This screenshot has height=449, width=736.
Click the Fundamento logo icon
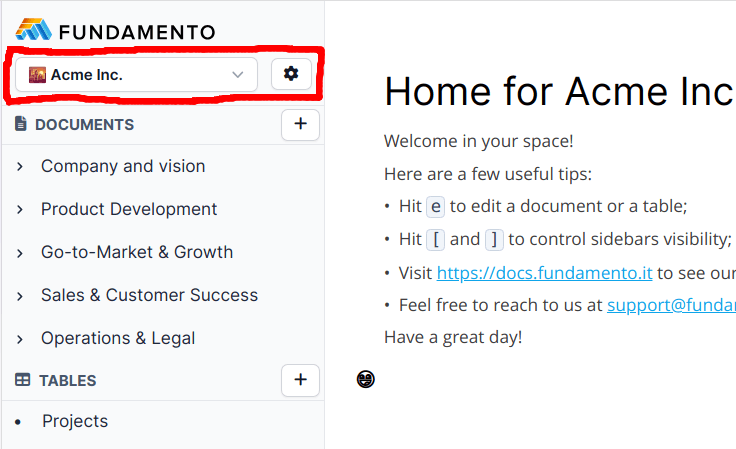pos(33,30)
